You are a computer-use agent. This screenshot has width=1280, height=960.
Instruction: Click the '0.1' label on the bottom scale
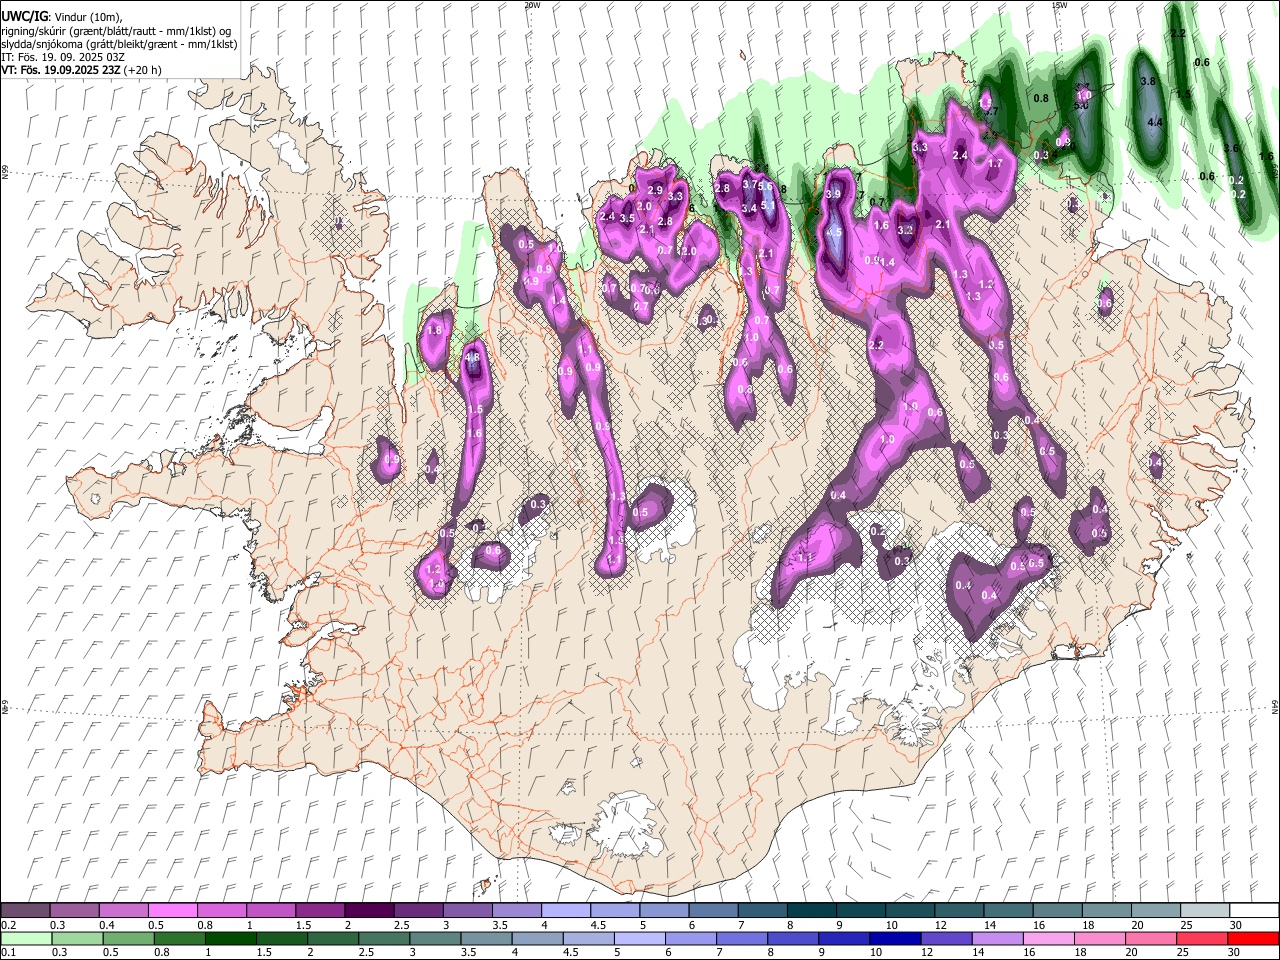8,953
